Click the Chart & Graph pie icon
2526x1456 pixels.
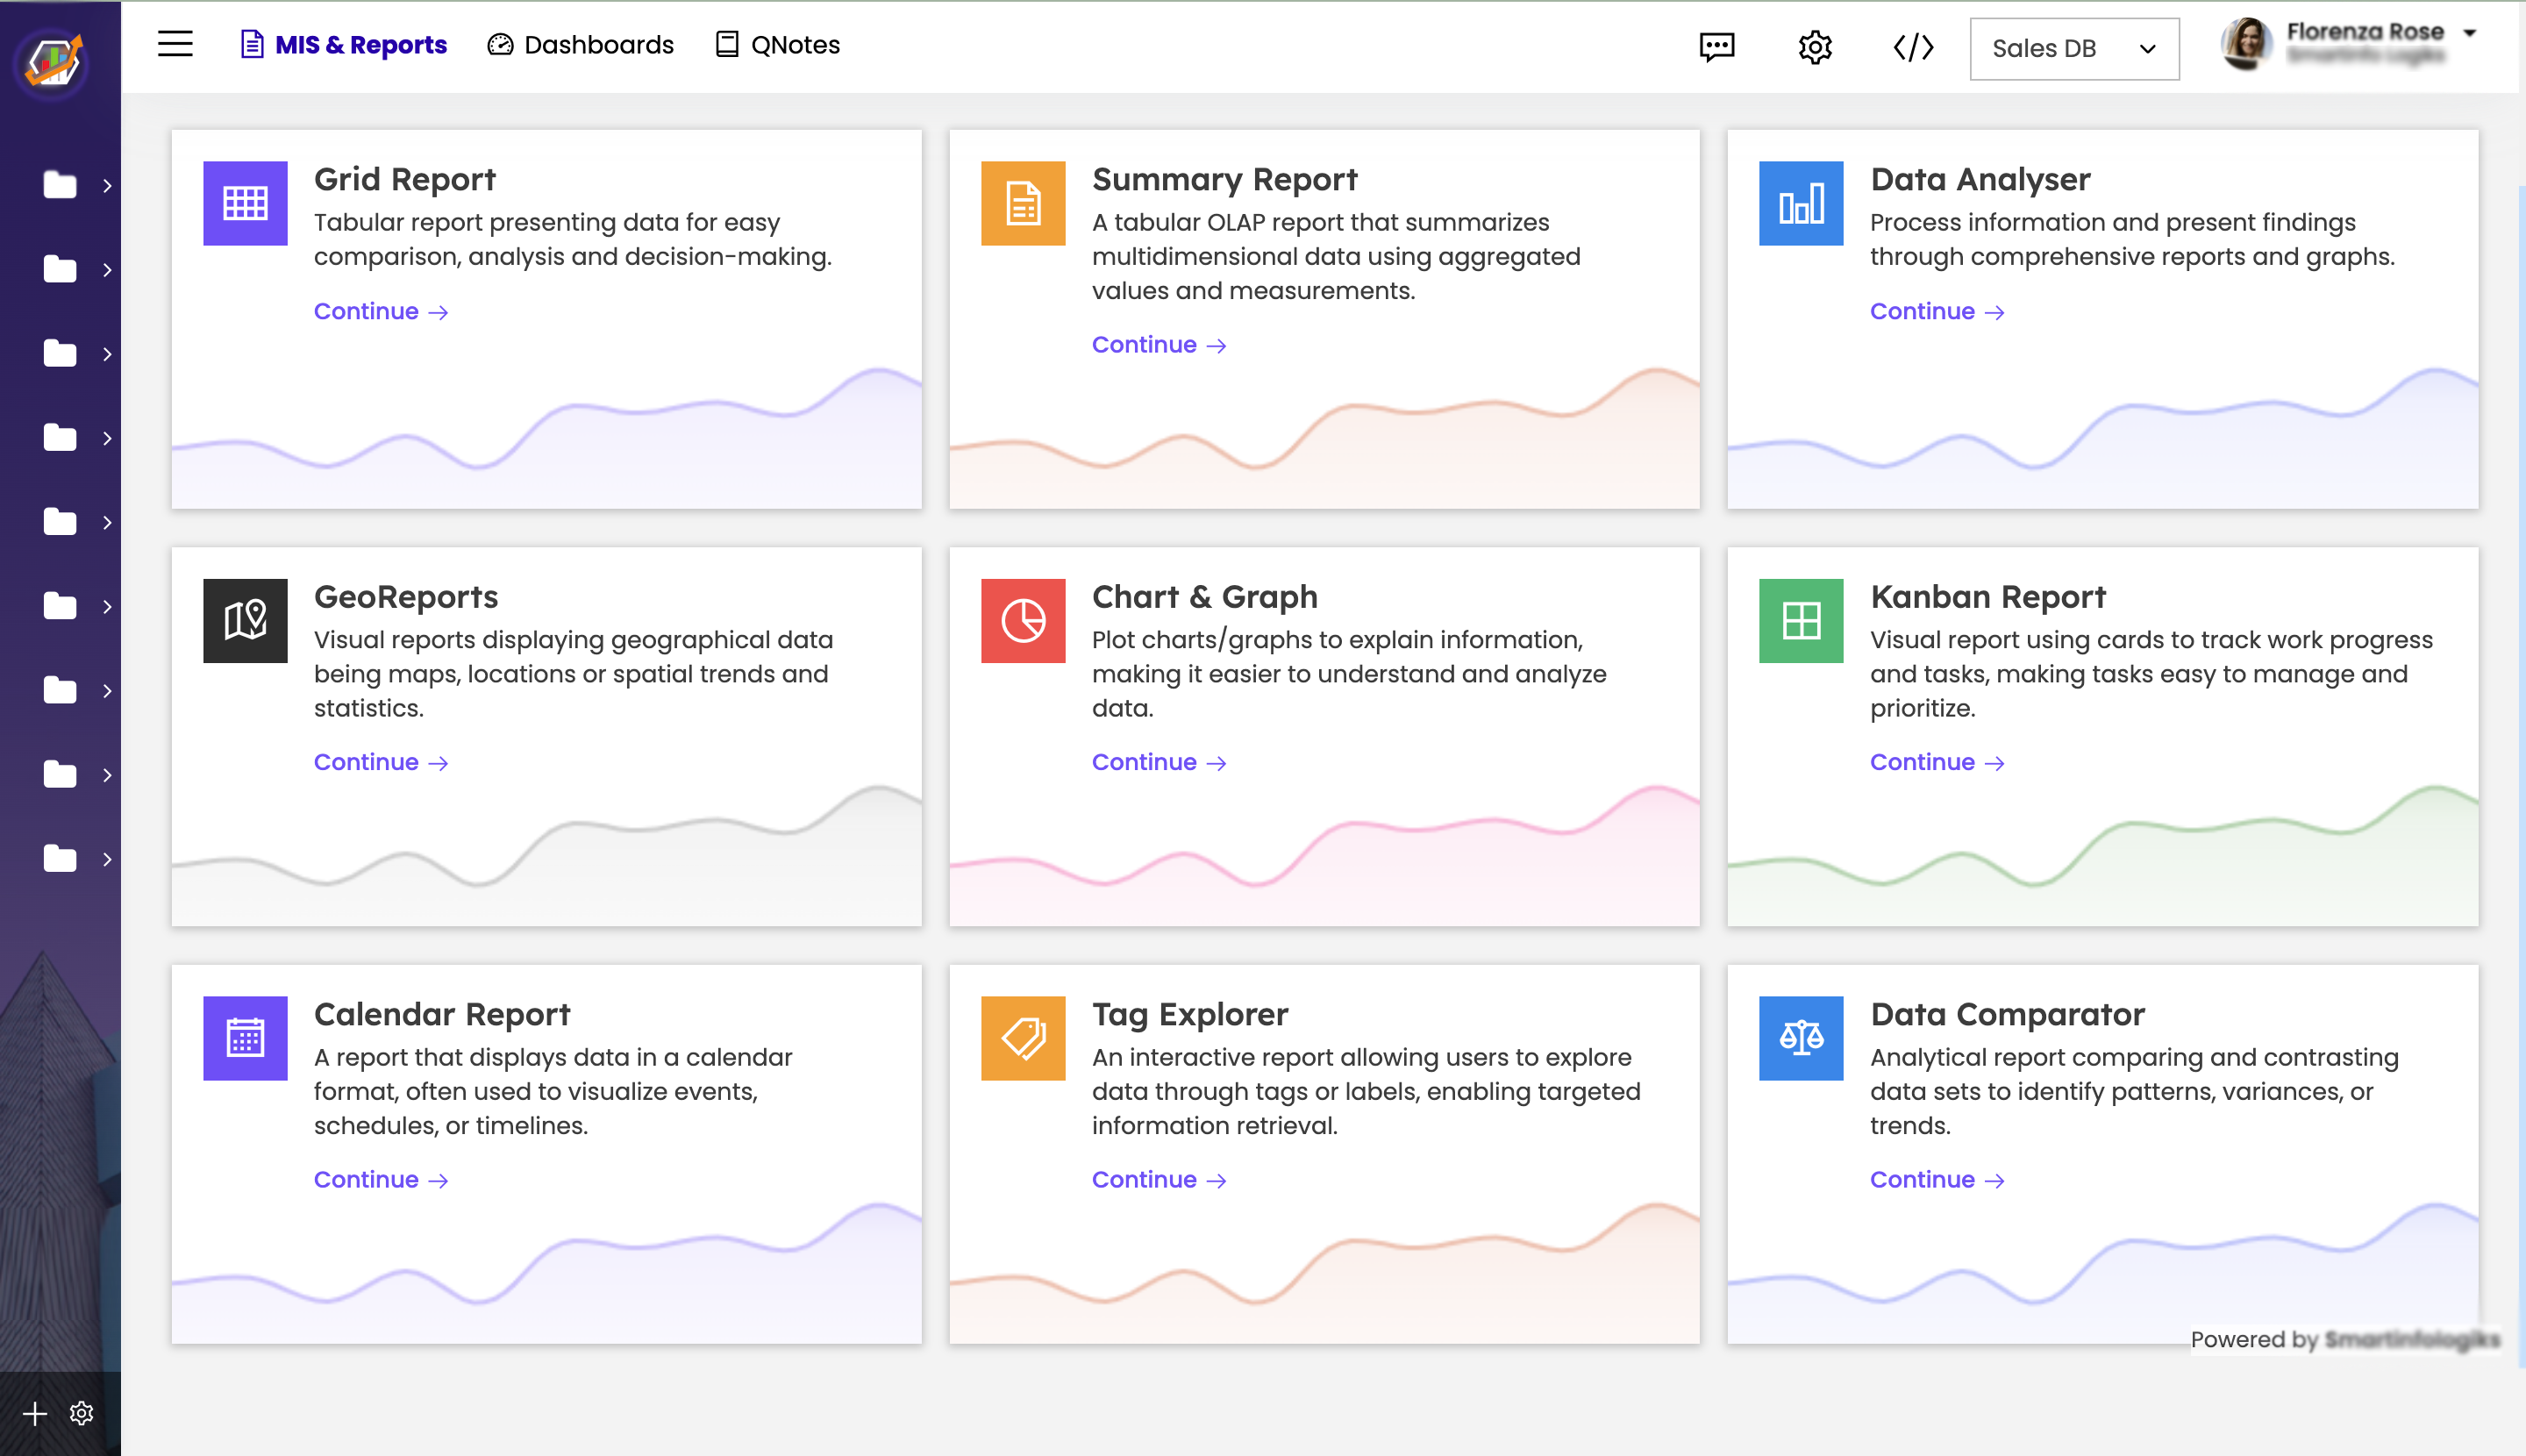pos(1022,620)
